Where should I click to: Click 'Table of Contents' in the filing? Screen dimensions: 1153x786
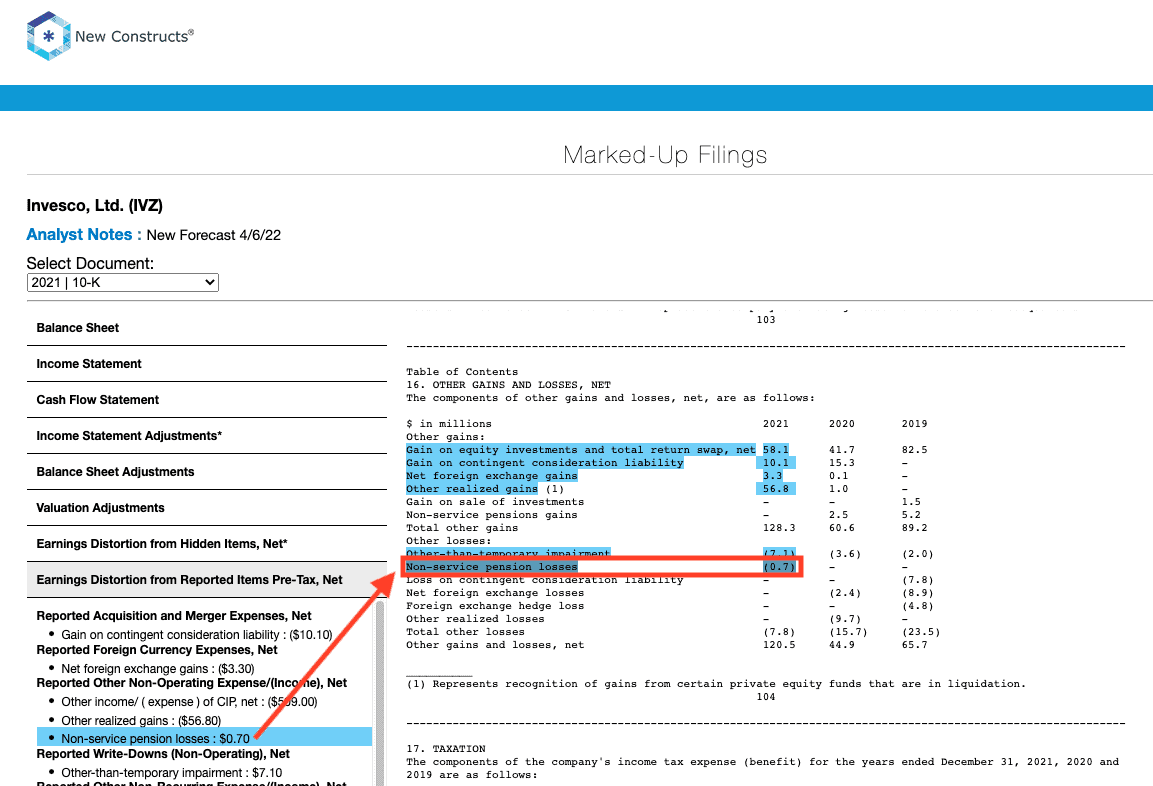tap(462, 372)
